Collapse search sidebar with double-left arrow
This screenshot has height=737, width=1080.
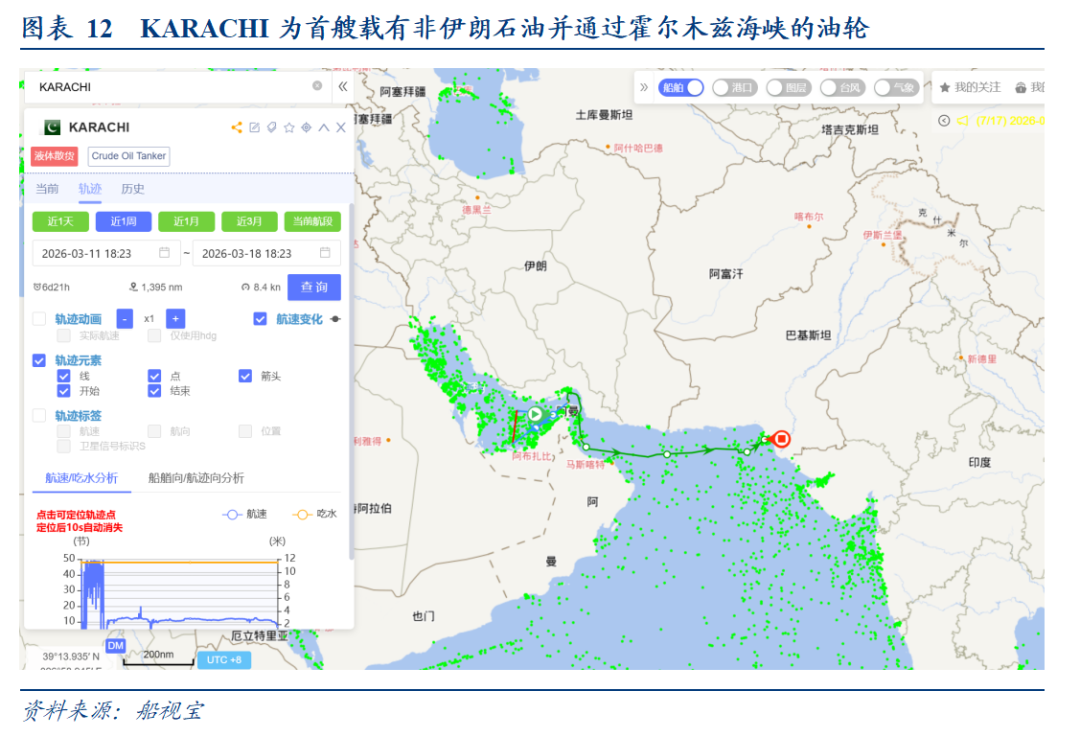point(343,87)
